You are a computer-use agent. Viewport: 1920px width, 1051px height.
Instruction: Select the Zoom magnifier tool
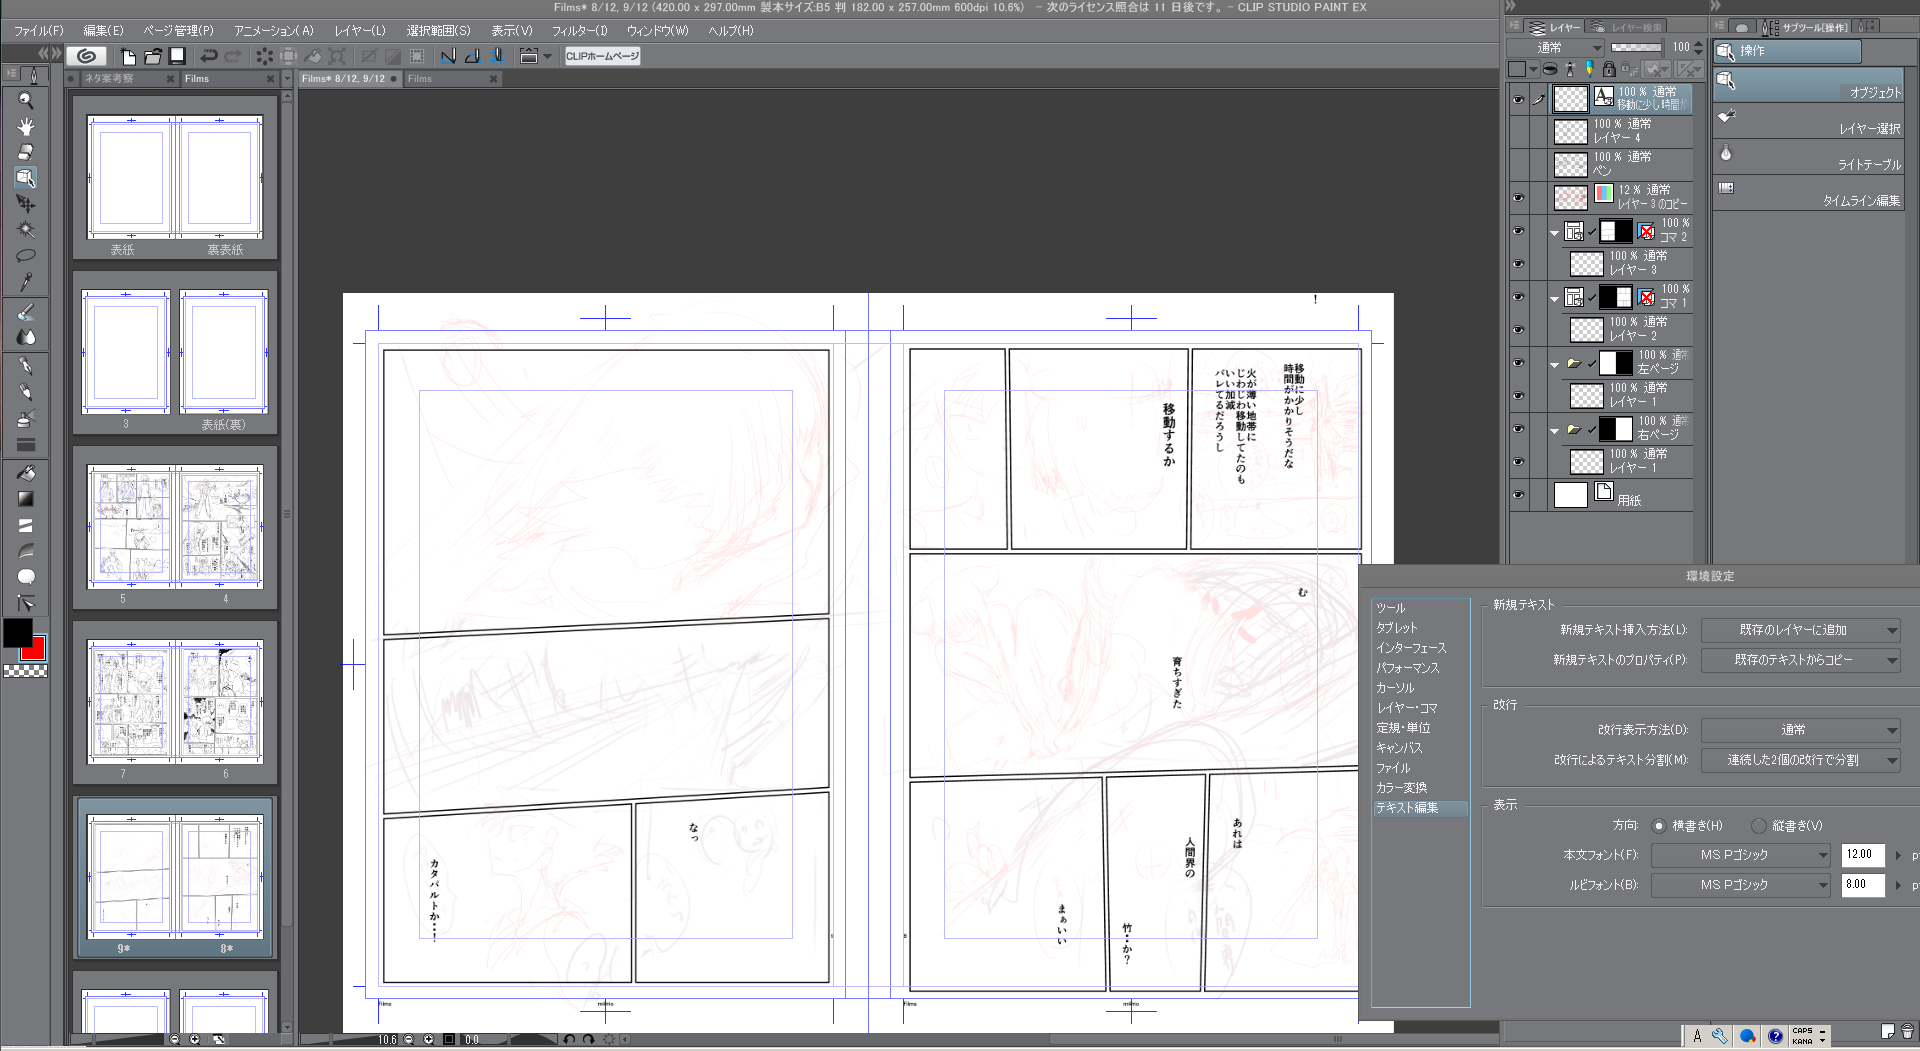click(26, 100)
